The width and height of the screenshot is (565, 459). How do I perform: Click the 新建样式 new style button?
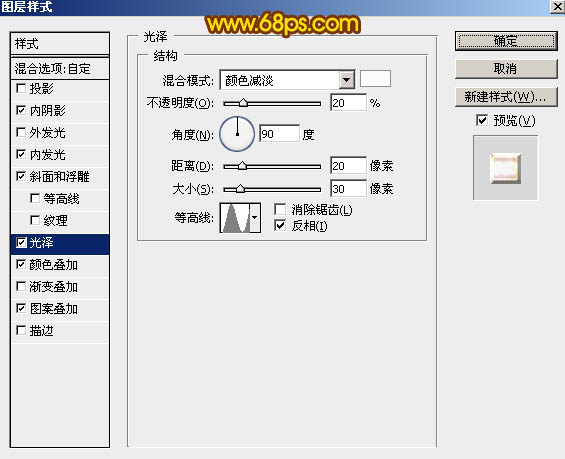pos(506,97)
